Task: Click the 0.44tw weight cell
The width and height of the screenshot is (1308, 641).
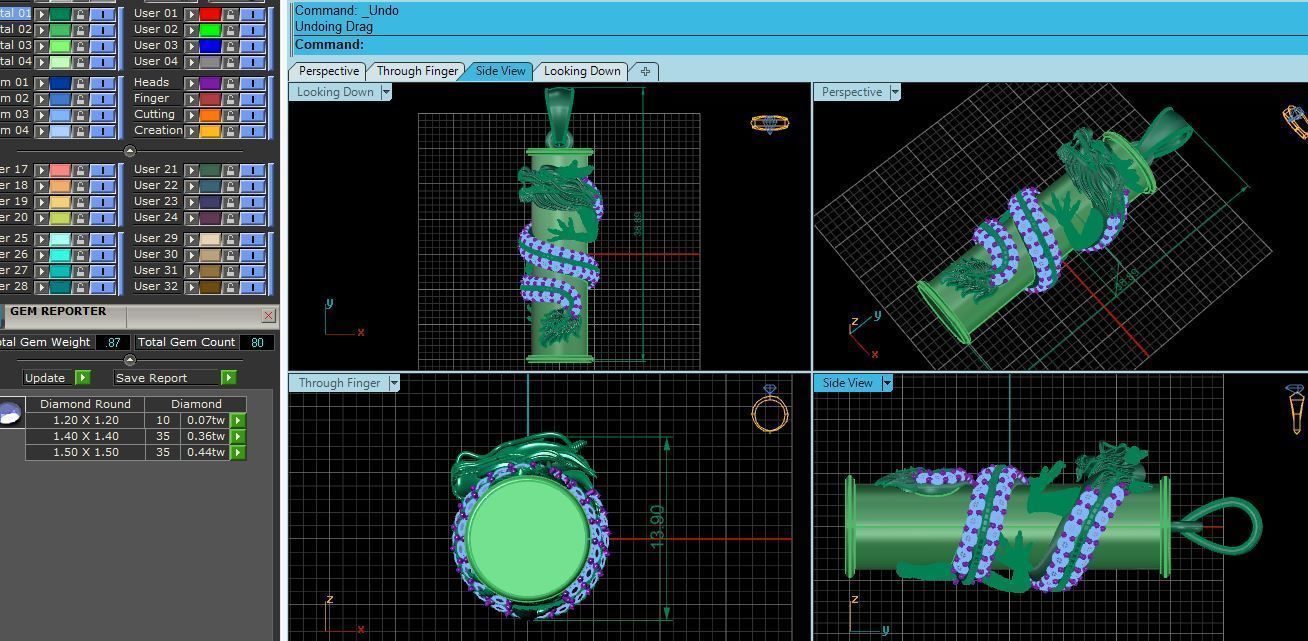Action: coord(206,453)
